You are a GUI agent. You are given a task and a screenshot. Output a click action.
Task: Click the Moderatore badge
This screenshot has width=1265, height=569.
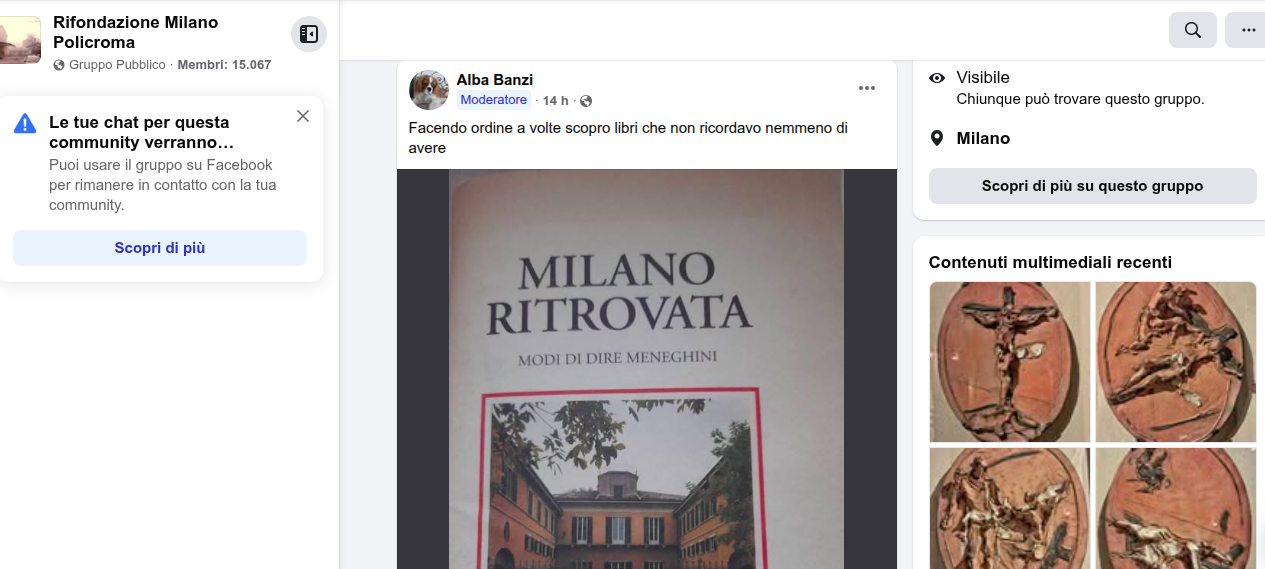click(494, 100)
